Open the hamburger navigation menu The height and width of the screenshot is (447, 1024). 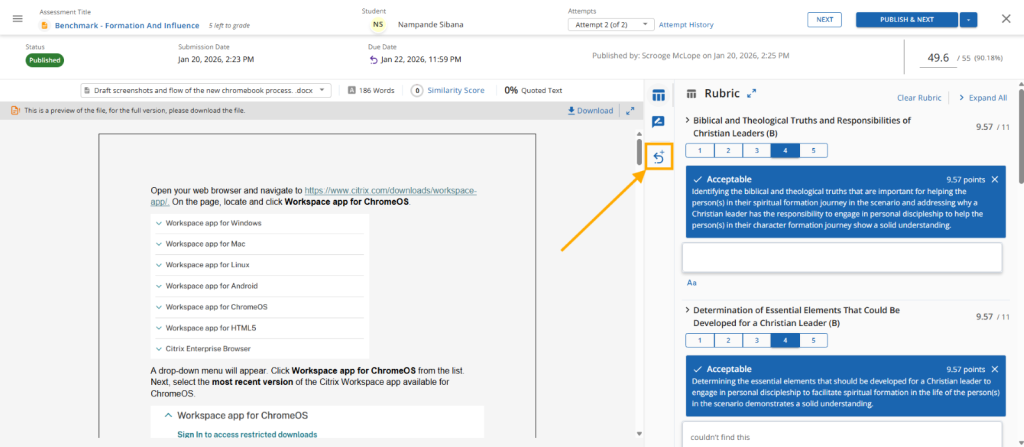[17, 19]
